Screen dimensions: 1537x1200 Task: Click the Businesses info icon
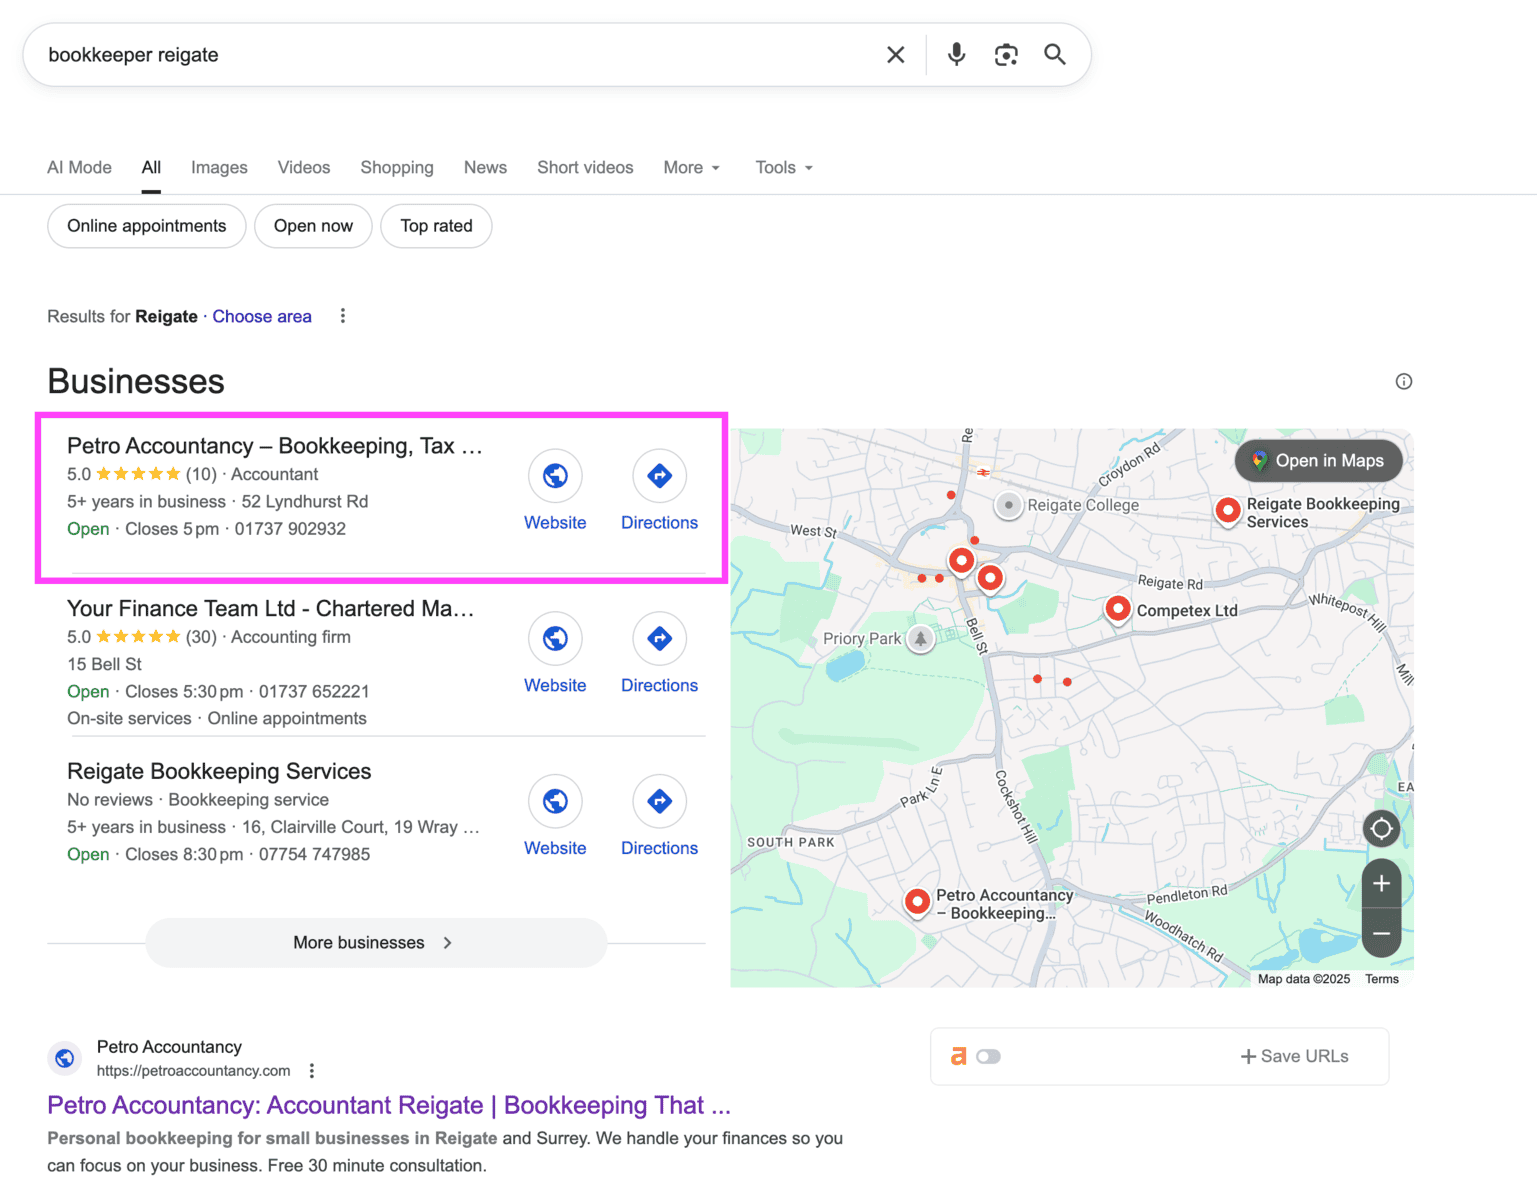(x=1403, y=381)
